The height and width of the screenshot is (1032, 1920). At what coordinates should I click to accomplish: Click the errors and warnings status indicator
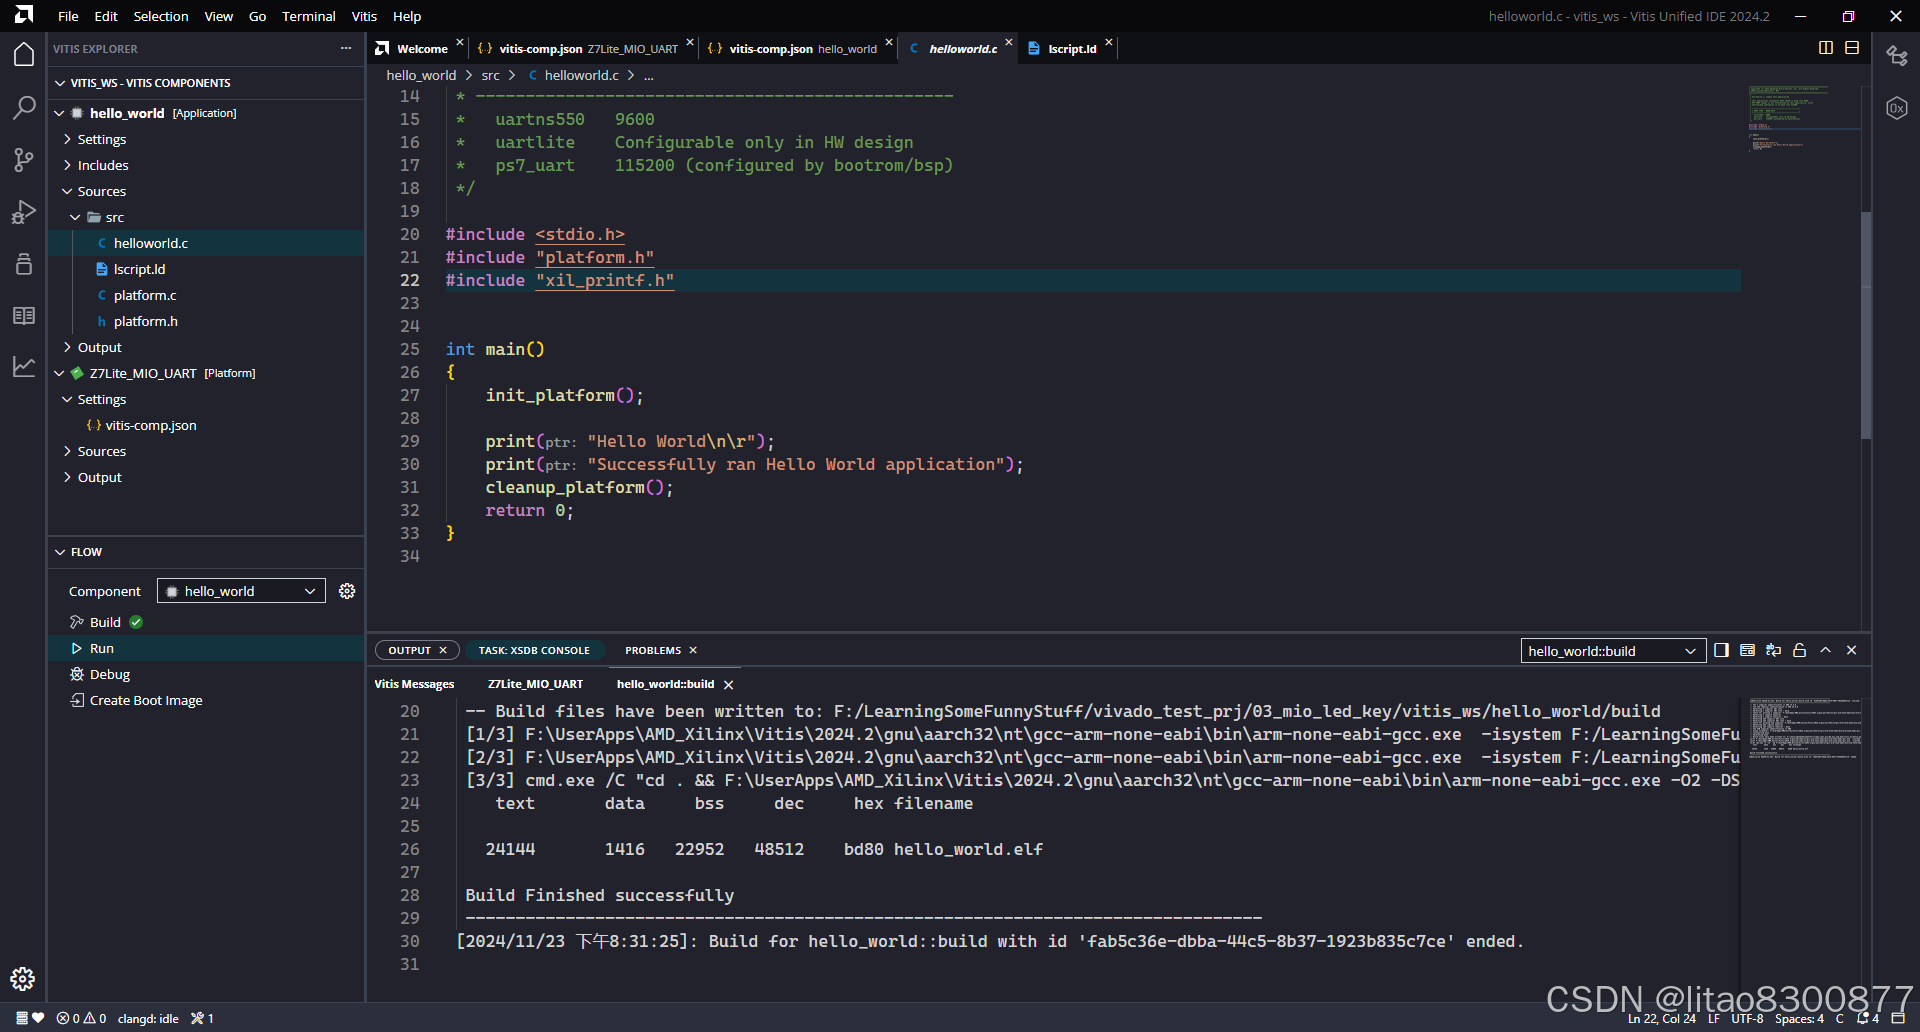(82, 1018)
